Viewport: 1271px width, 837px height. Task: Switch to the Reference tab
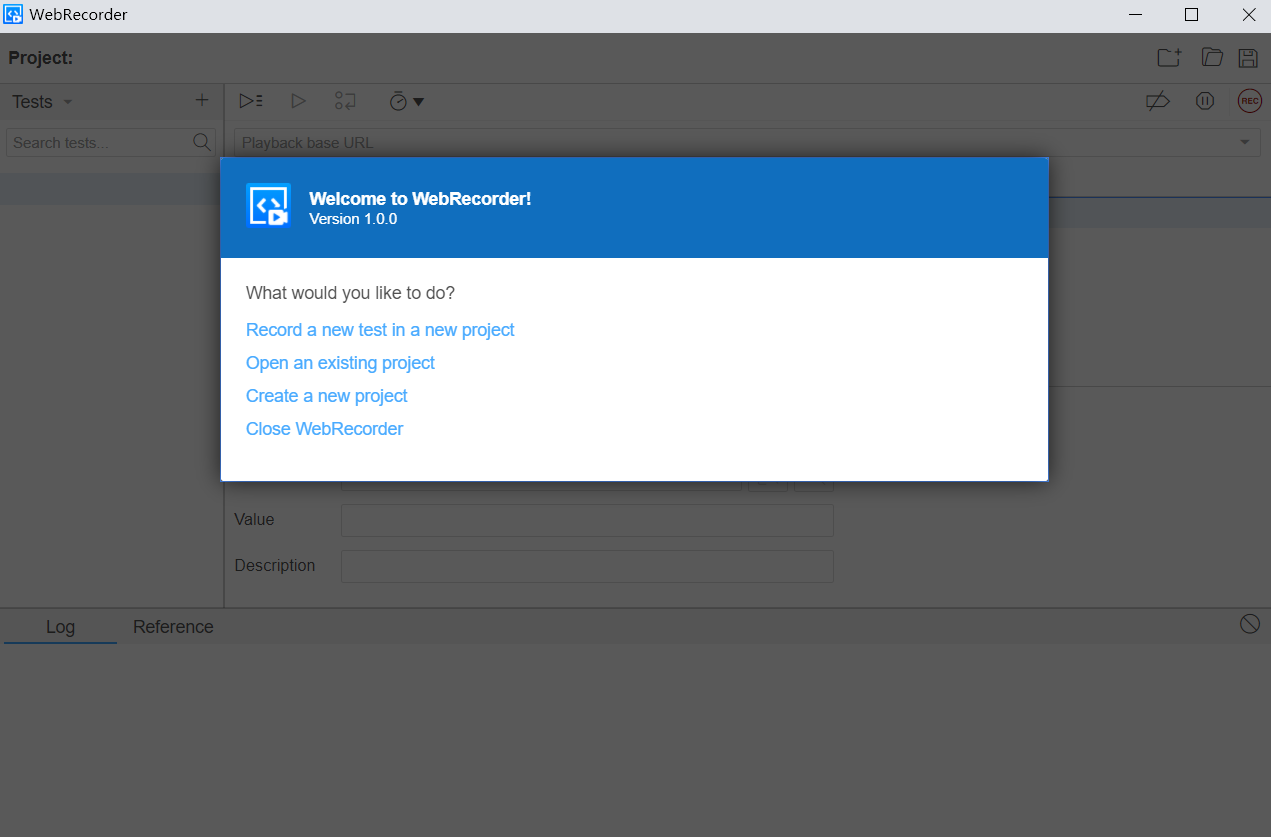click(x=173, y=627)
